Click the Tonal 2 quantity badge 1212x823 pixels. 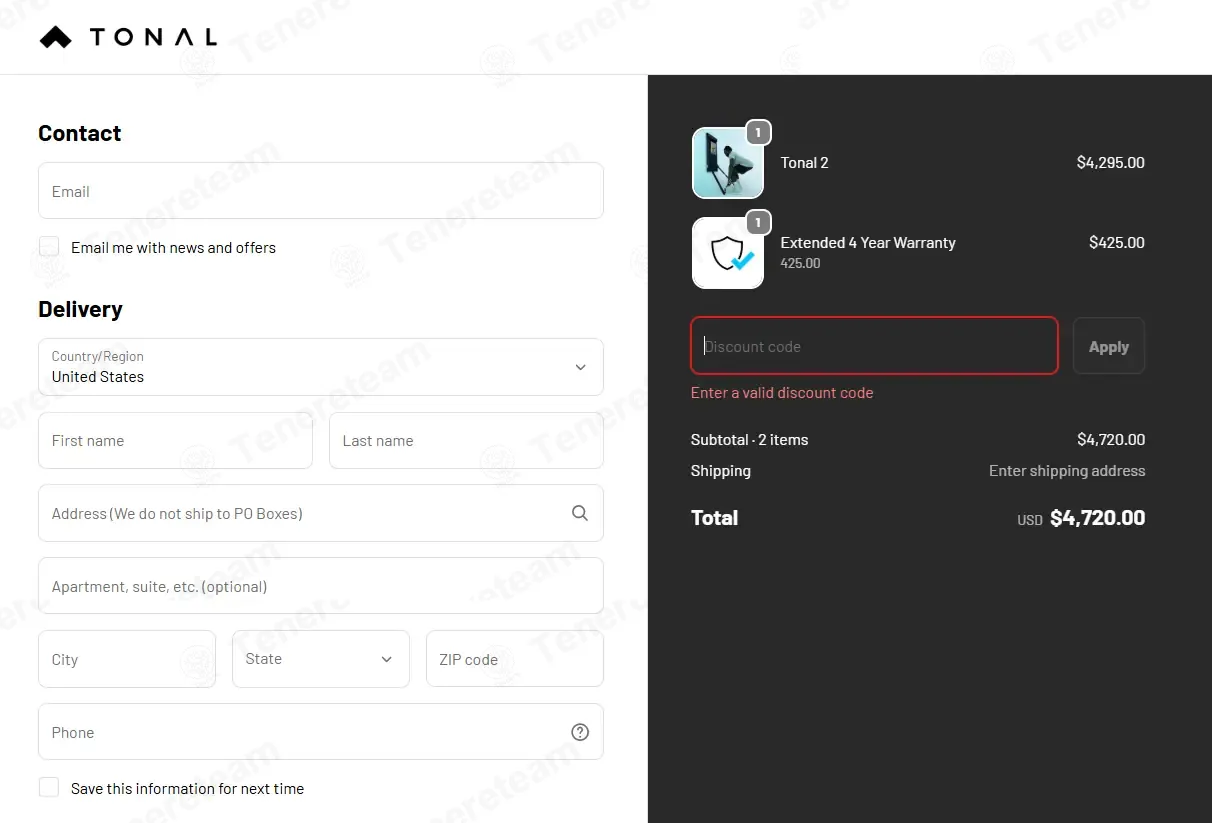(x=758, y=132)
